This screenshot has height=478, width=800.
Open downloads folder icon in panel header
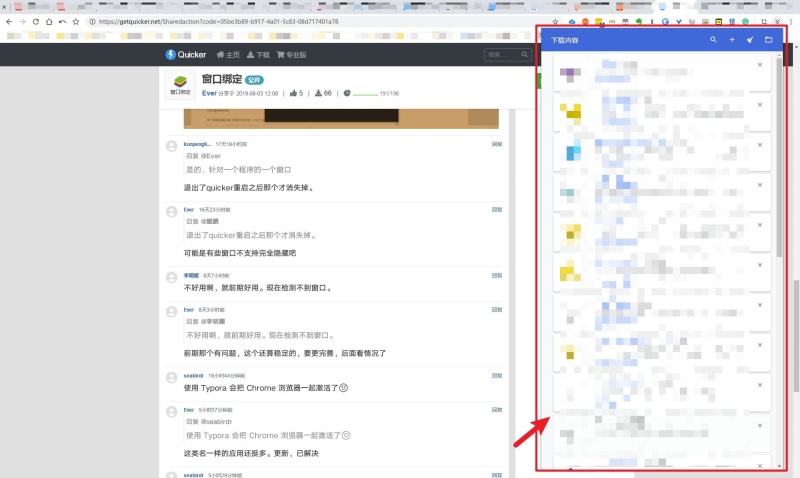click(768, 40)
